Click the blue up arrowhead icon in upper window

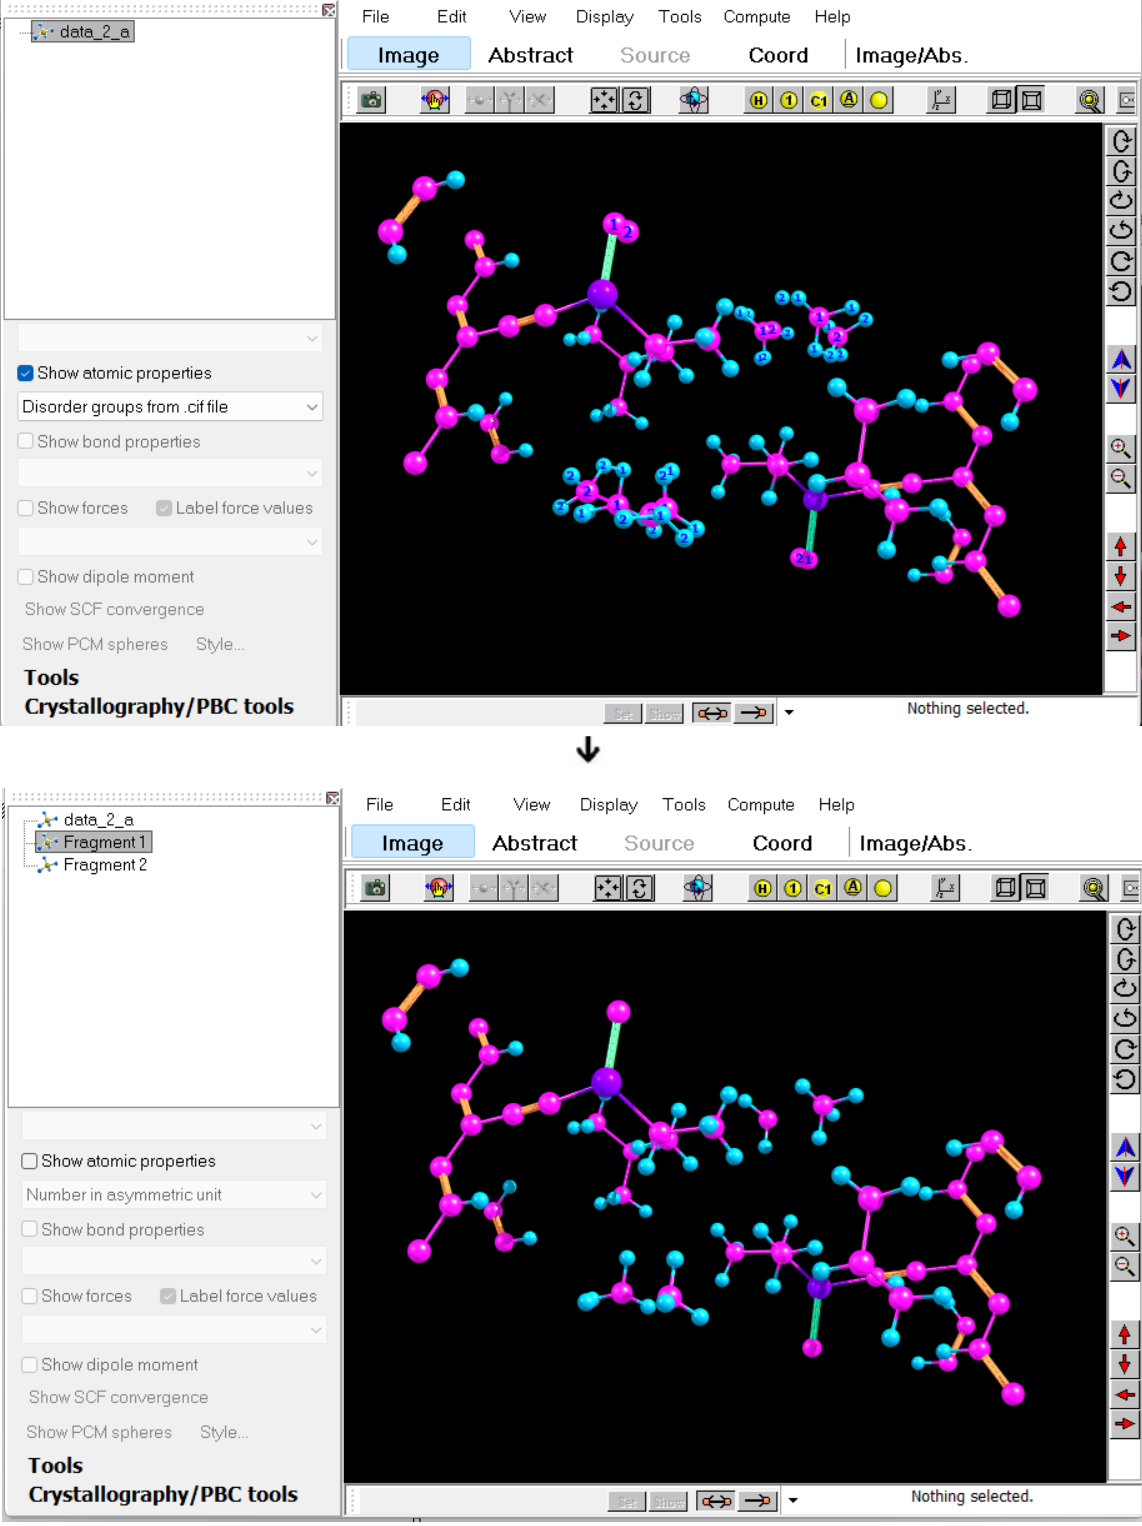pyautogui.click(x=1121, y=359)
